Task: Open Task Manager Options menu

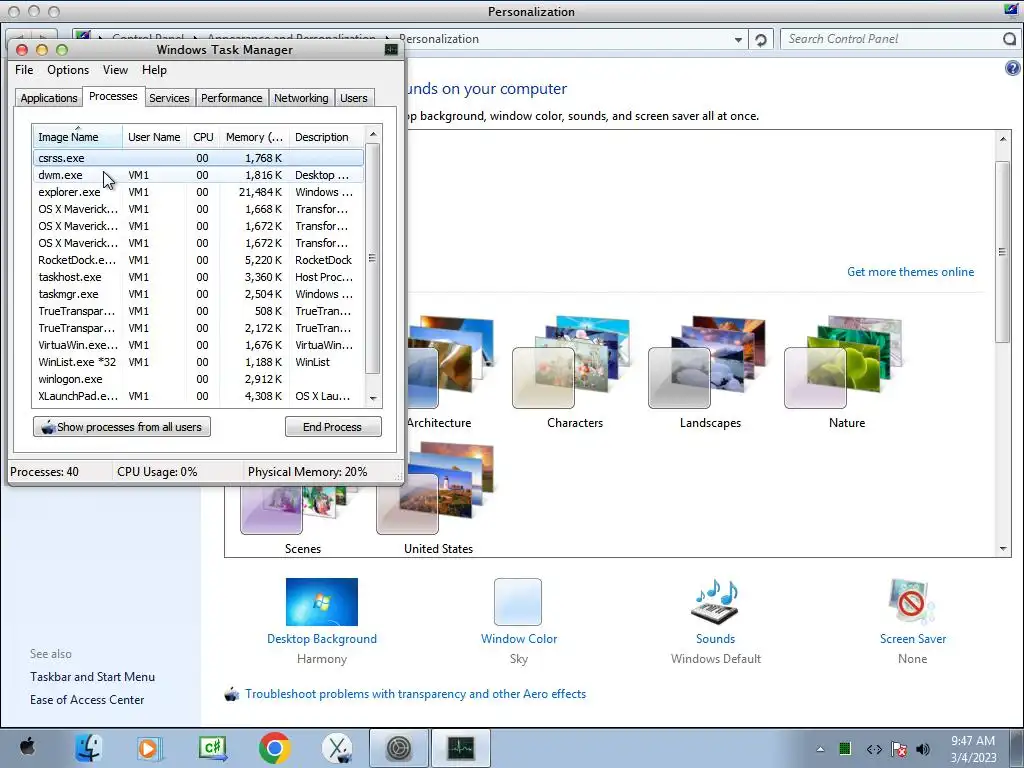Action: (x=68, y=70)
